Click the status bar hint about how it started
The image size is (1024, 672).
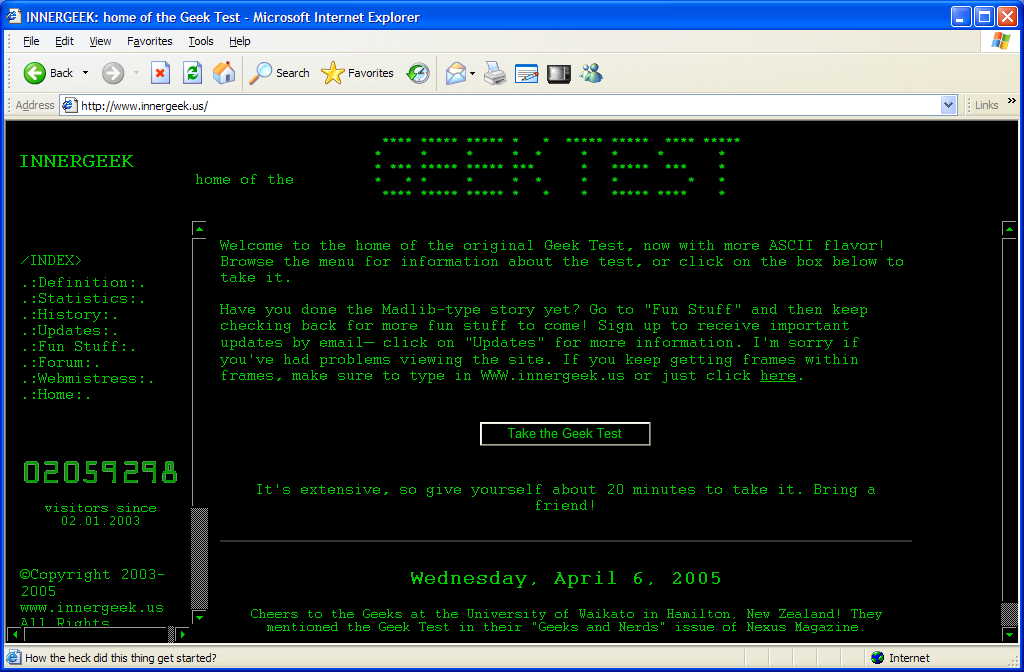121,658
